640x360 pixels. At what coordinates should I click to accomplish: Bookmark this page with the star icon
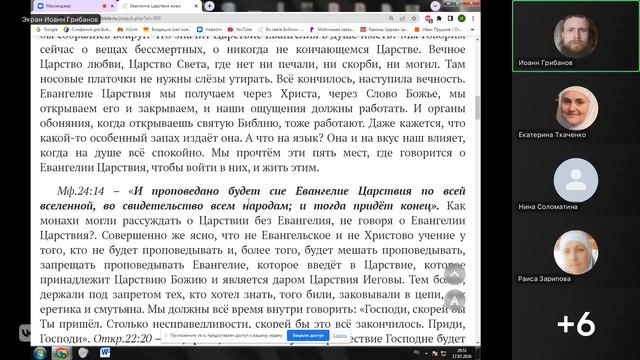click(413, 18)
